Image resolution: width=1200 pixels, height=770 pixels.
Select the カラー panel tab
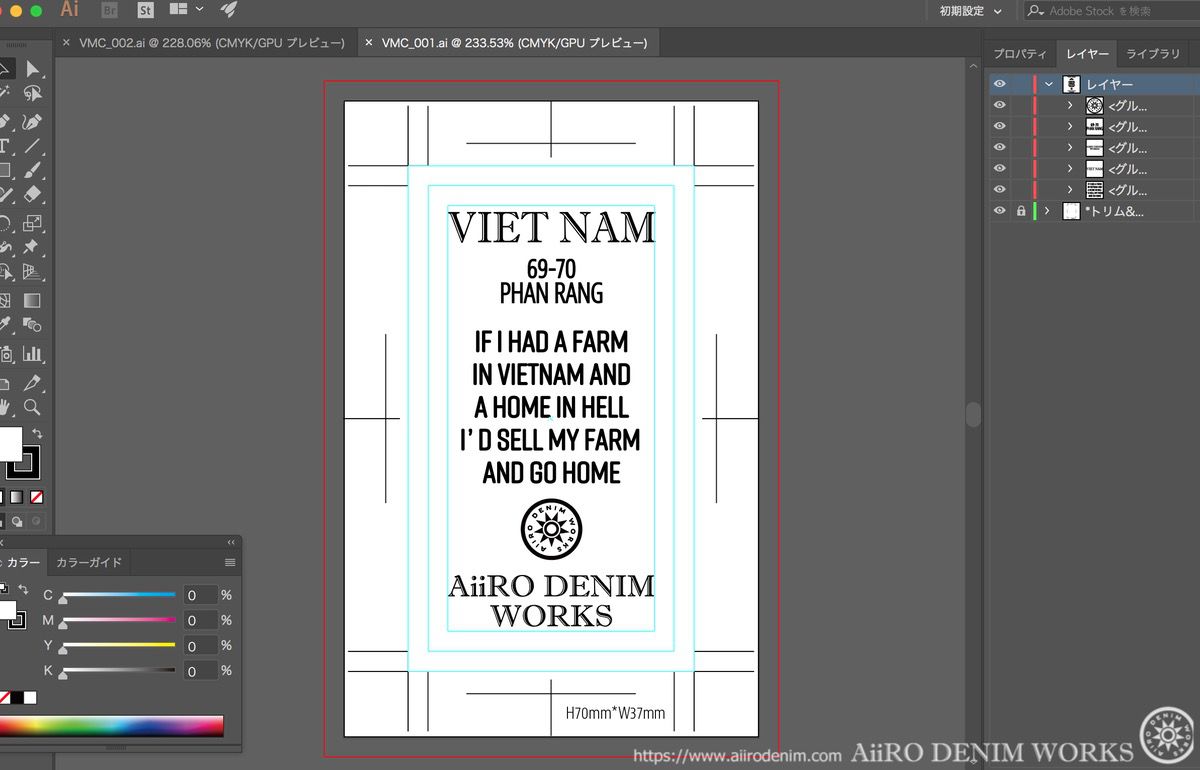pos(24,563)
